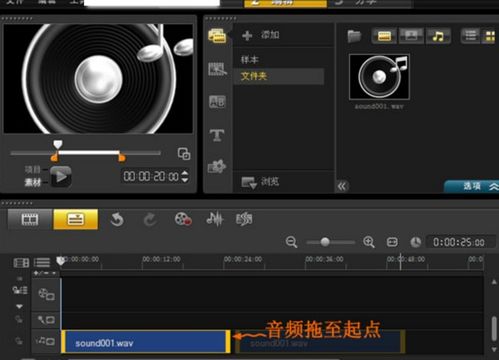499x360 pixels.
Task: Redo the last action
Action: [x=150, y=220]
